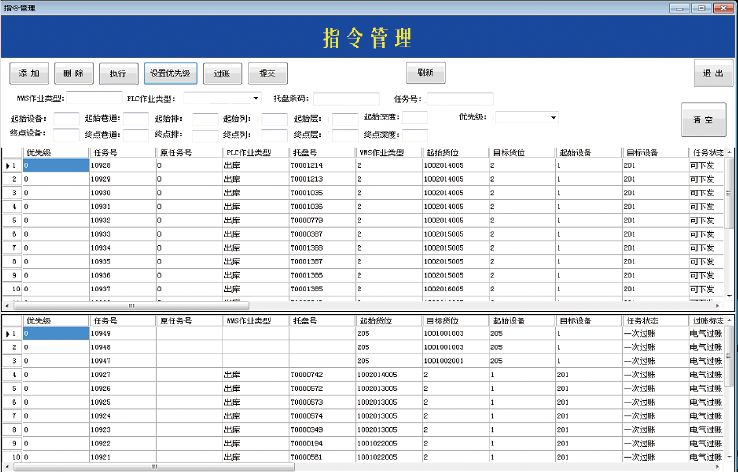This screenshot has width=738, height=473.
Task: Select task number cell 10947
Action: (x=122, y=361)
